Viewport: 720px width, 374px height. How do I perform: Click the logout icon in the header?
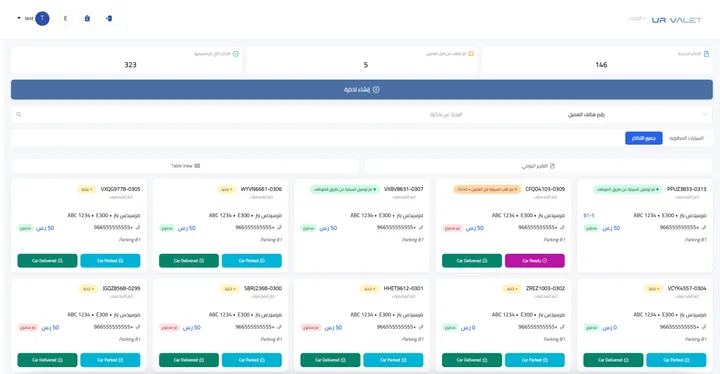109,18
